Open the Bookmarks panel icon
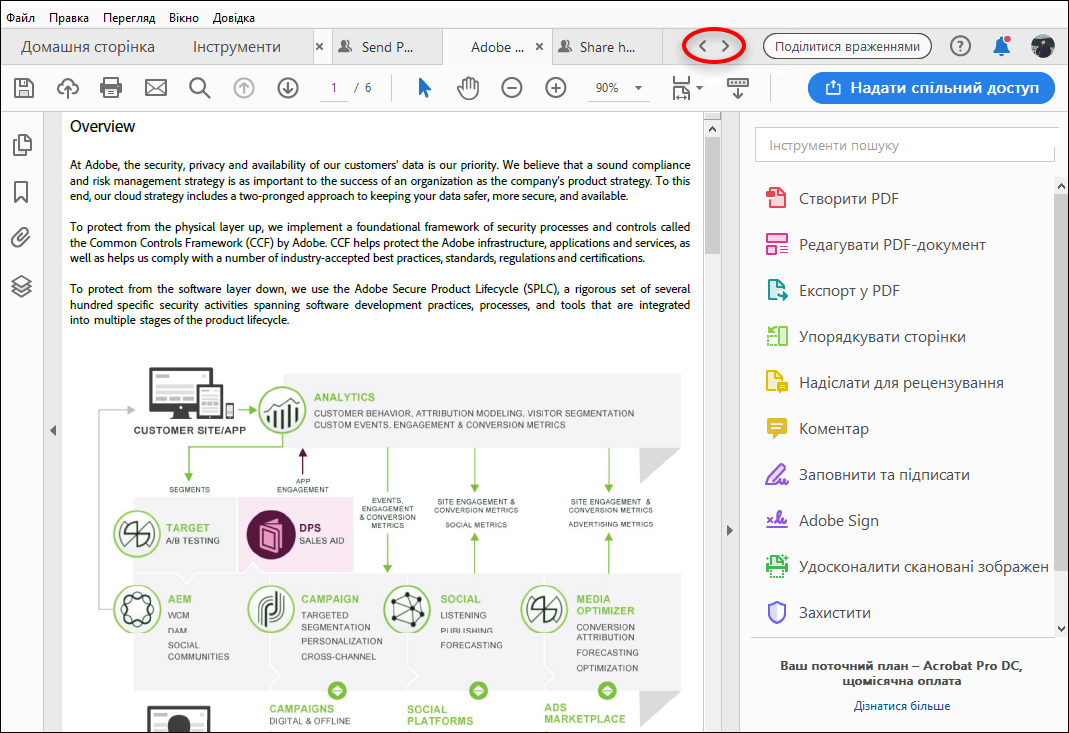1069x733 pixels. pos(21,192)
